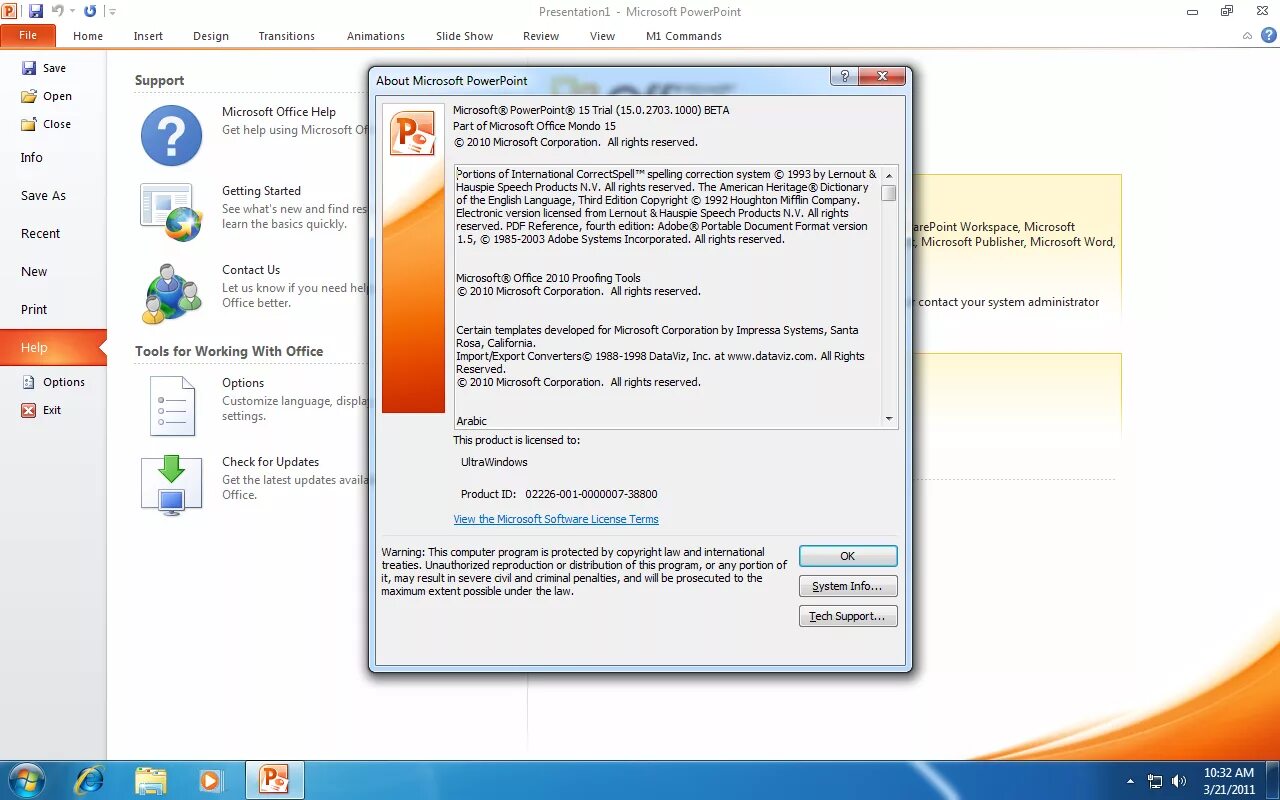Click the Save icon in Quick Access Toolbar
1280x800 pixels.
pyautogui.click(x=36, y=11)
